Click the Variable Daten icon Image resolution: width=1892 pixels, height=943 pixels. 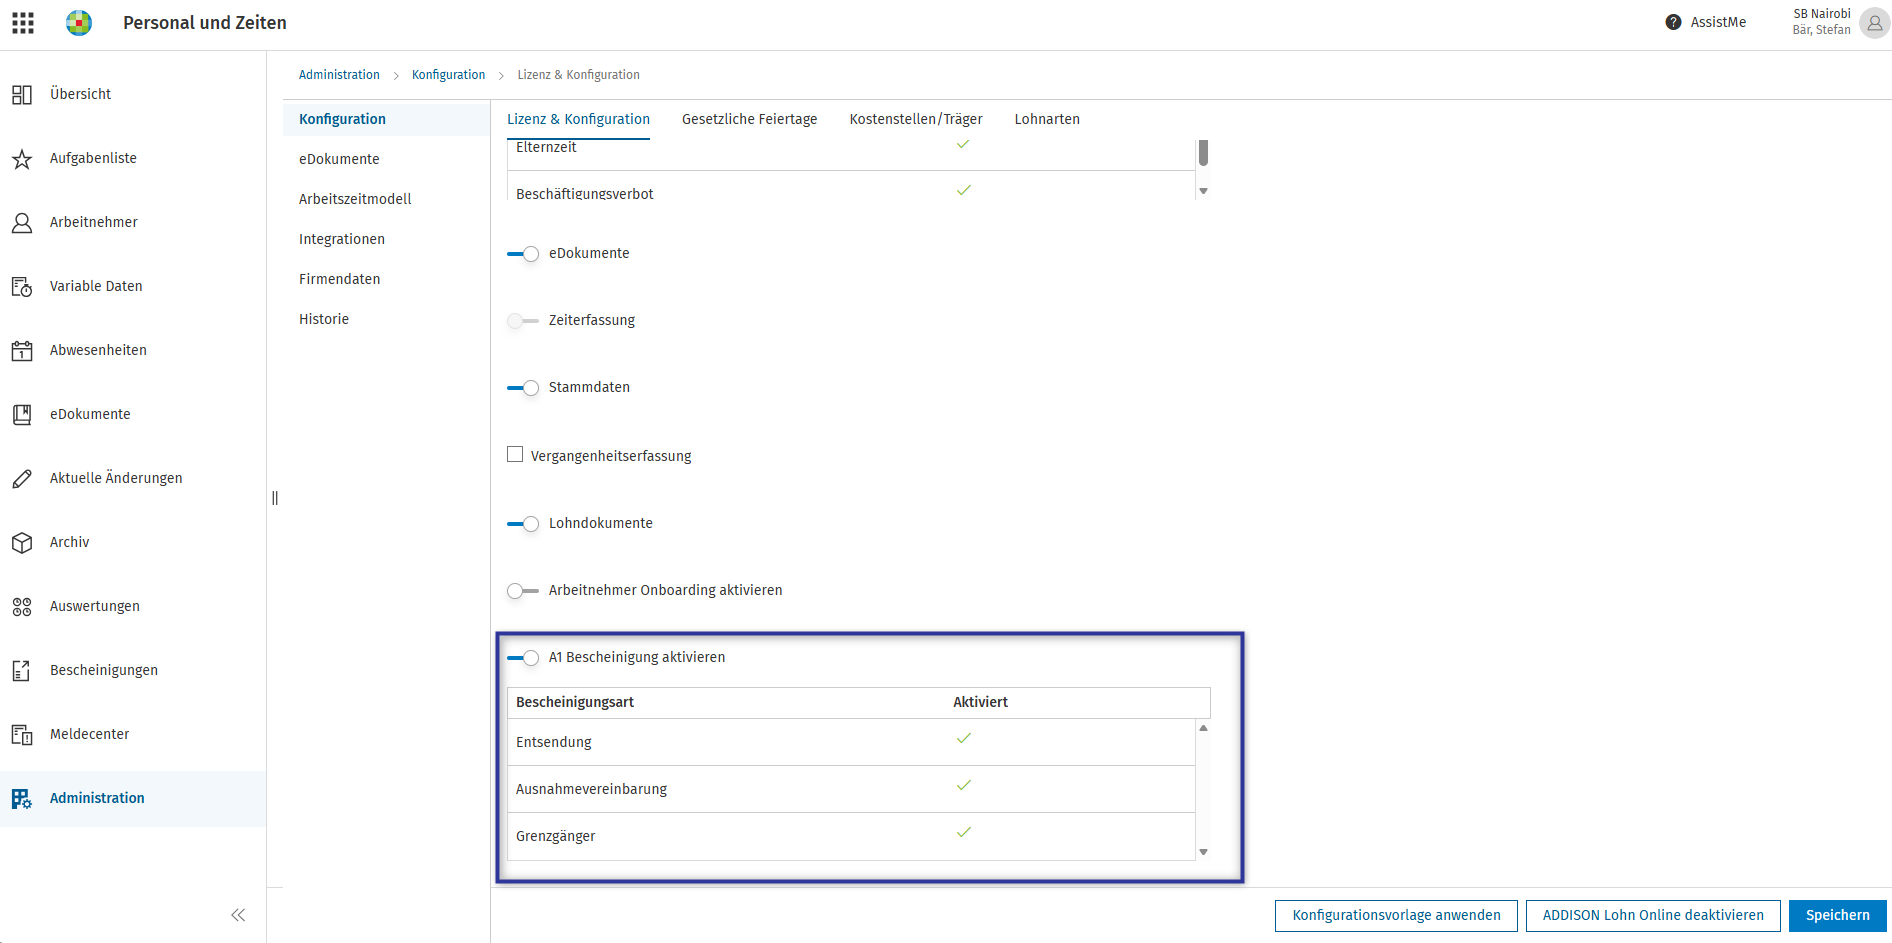tap(22, 286)
